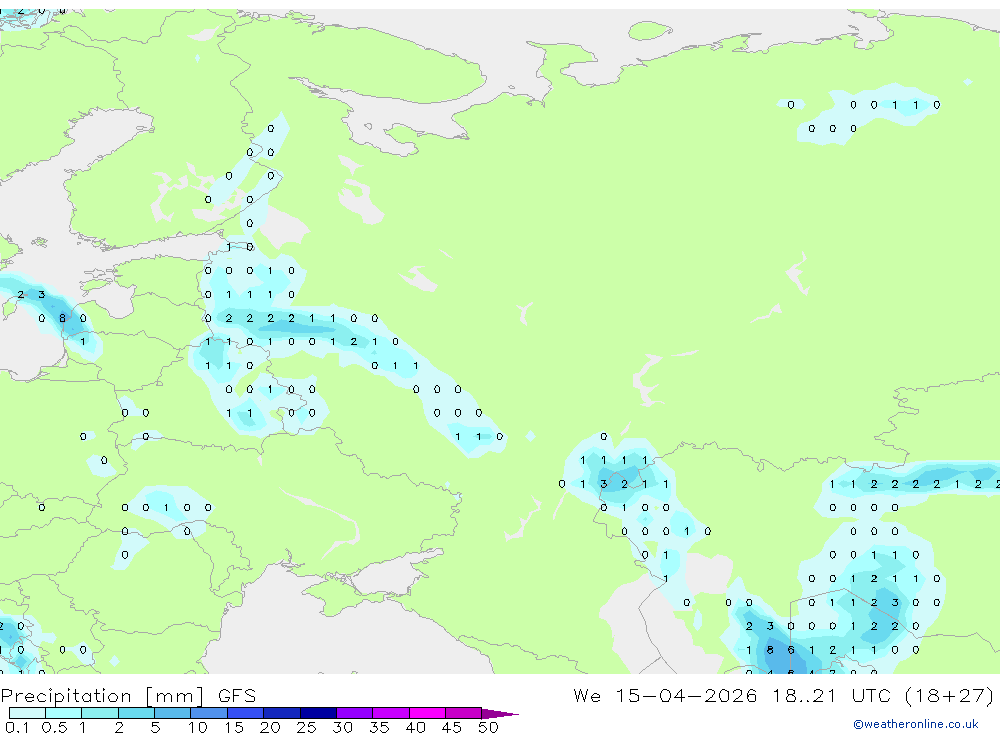Viewport: 1000px width, 733px height.
Task: Click the '8' in western '0 8 0' row
Action: 62,318
